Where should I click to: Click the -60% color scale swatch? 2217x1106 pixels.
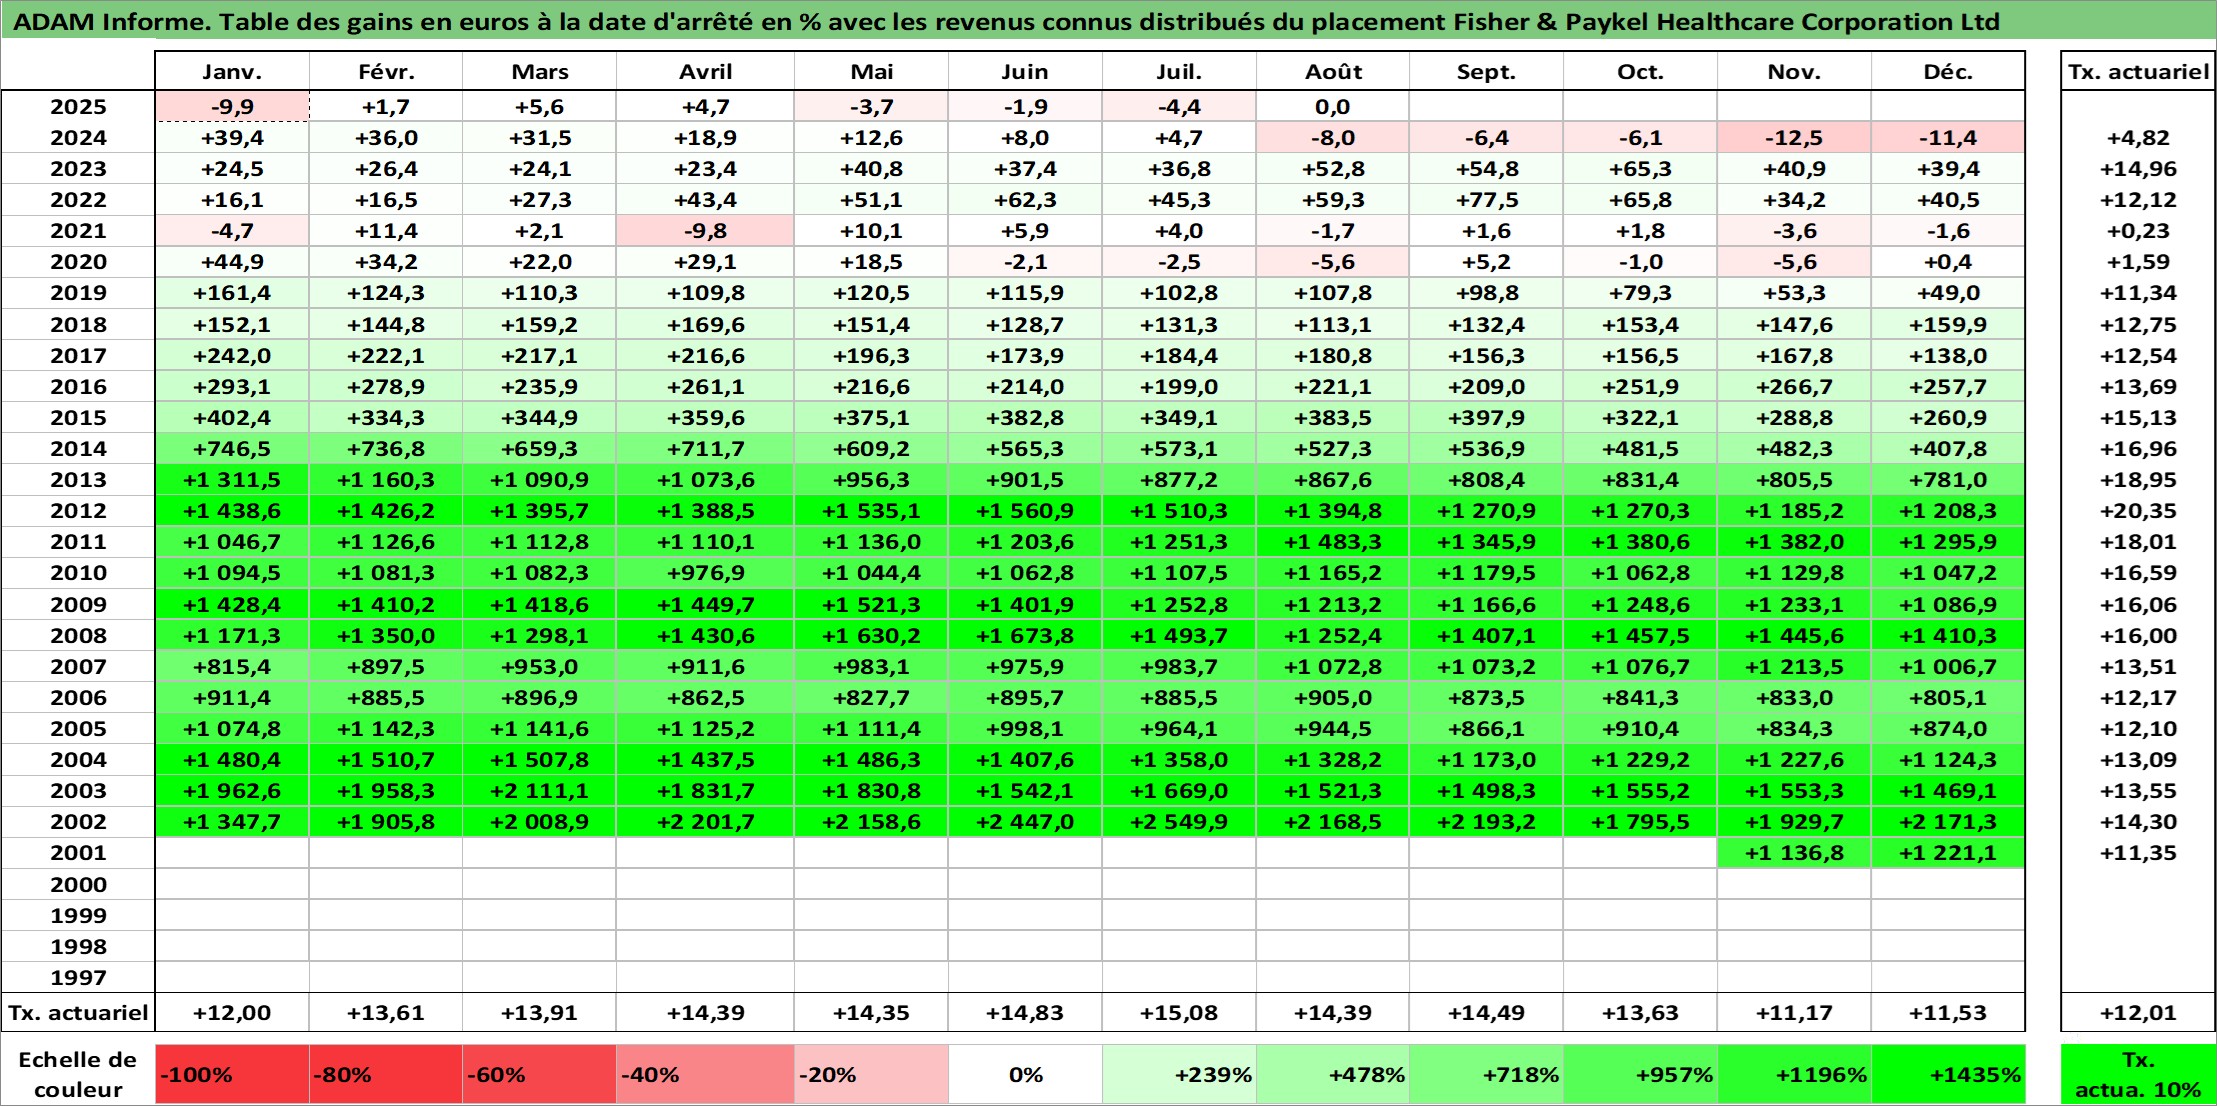[x=540, y=1075]
